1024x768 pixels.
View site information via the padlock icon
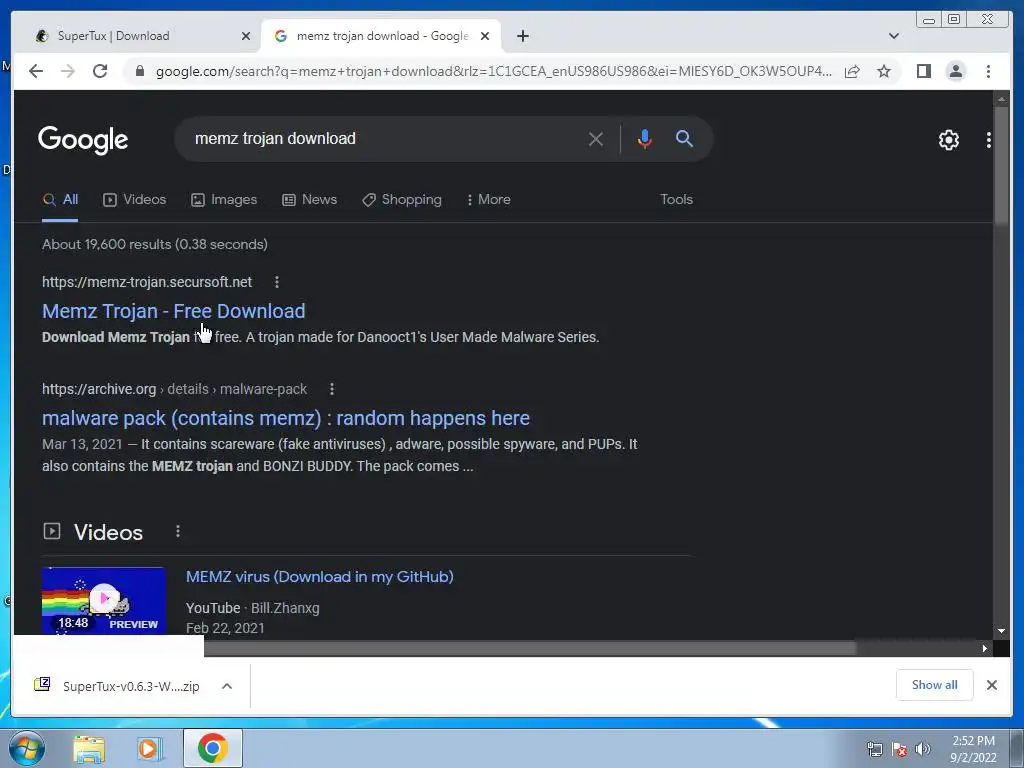(x=139, y=71)
